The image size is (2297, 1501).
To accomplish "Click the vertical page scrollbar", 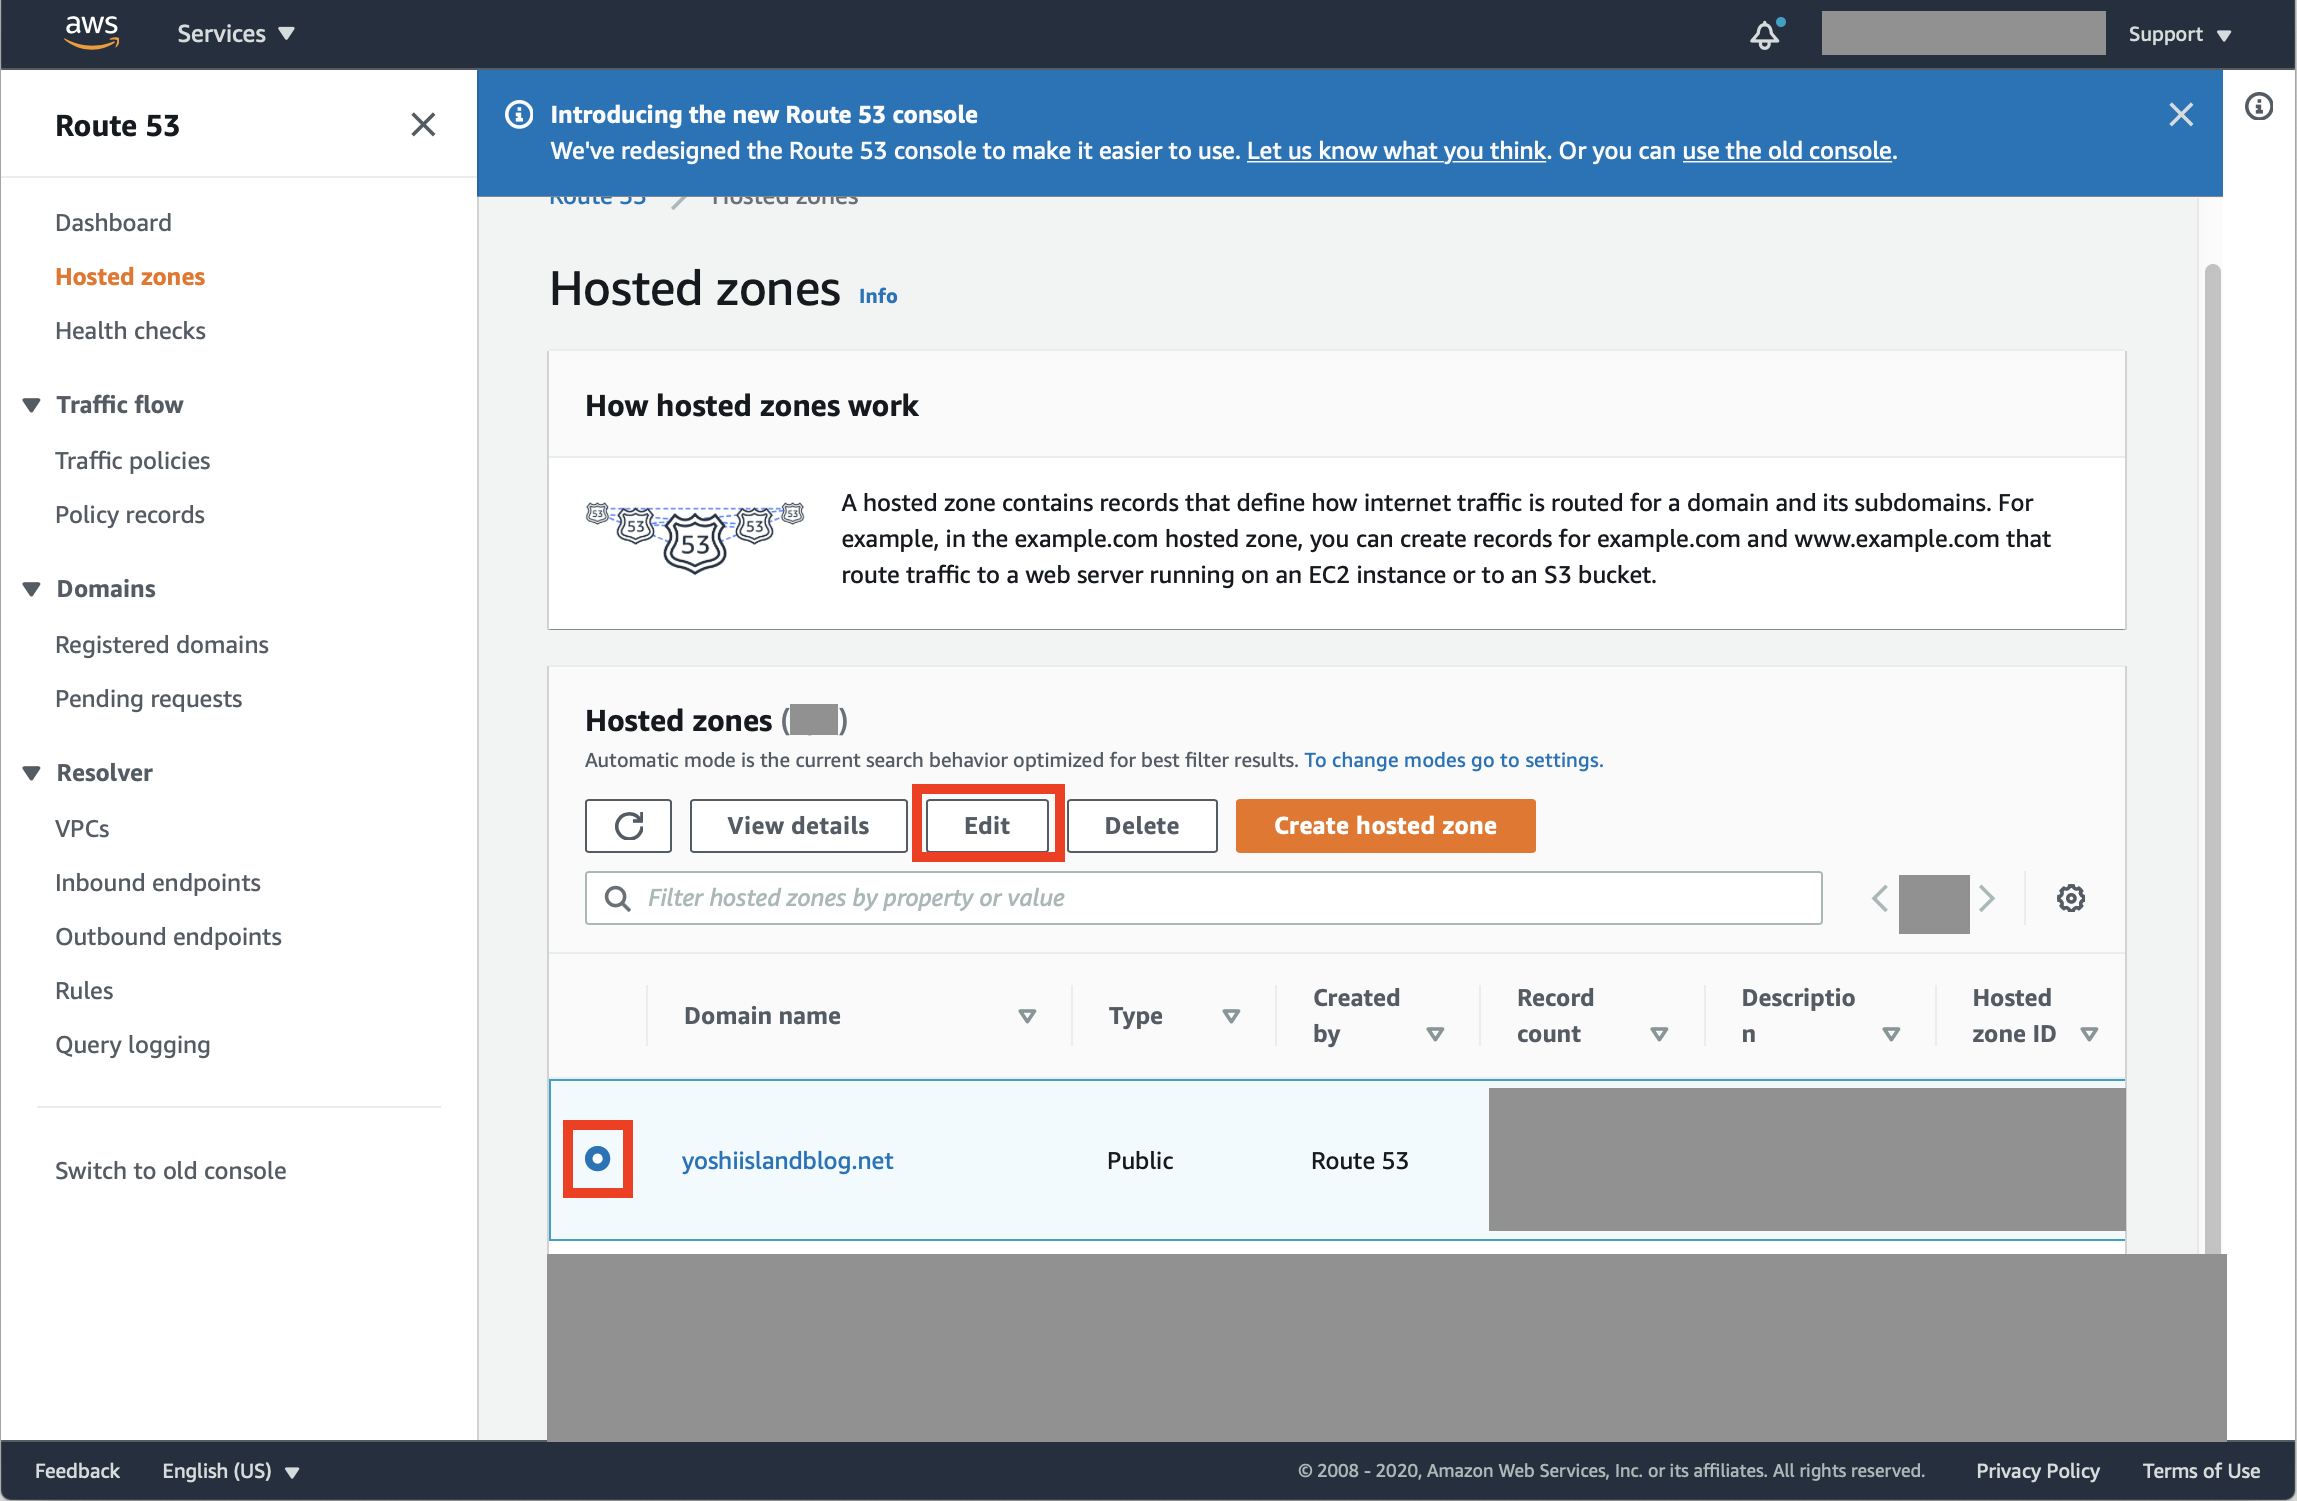I will pyautogui.click(x=2212, y=758).
